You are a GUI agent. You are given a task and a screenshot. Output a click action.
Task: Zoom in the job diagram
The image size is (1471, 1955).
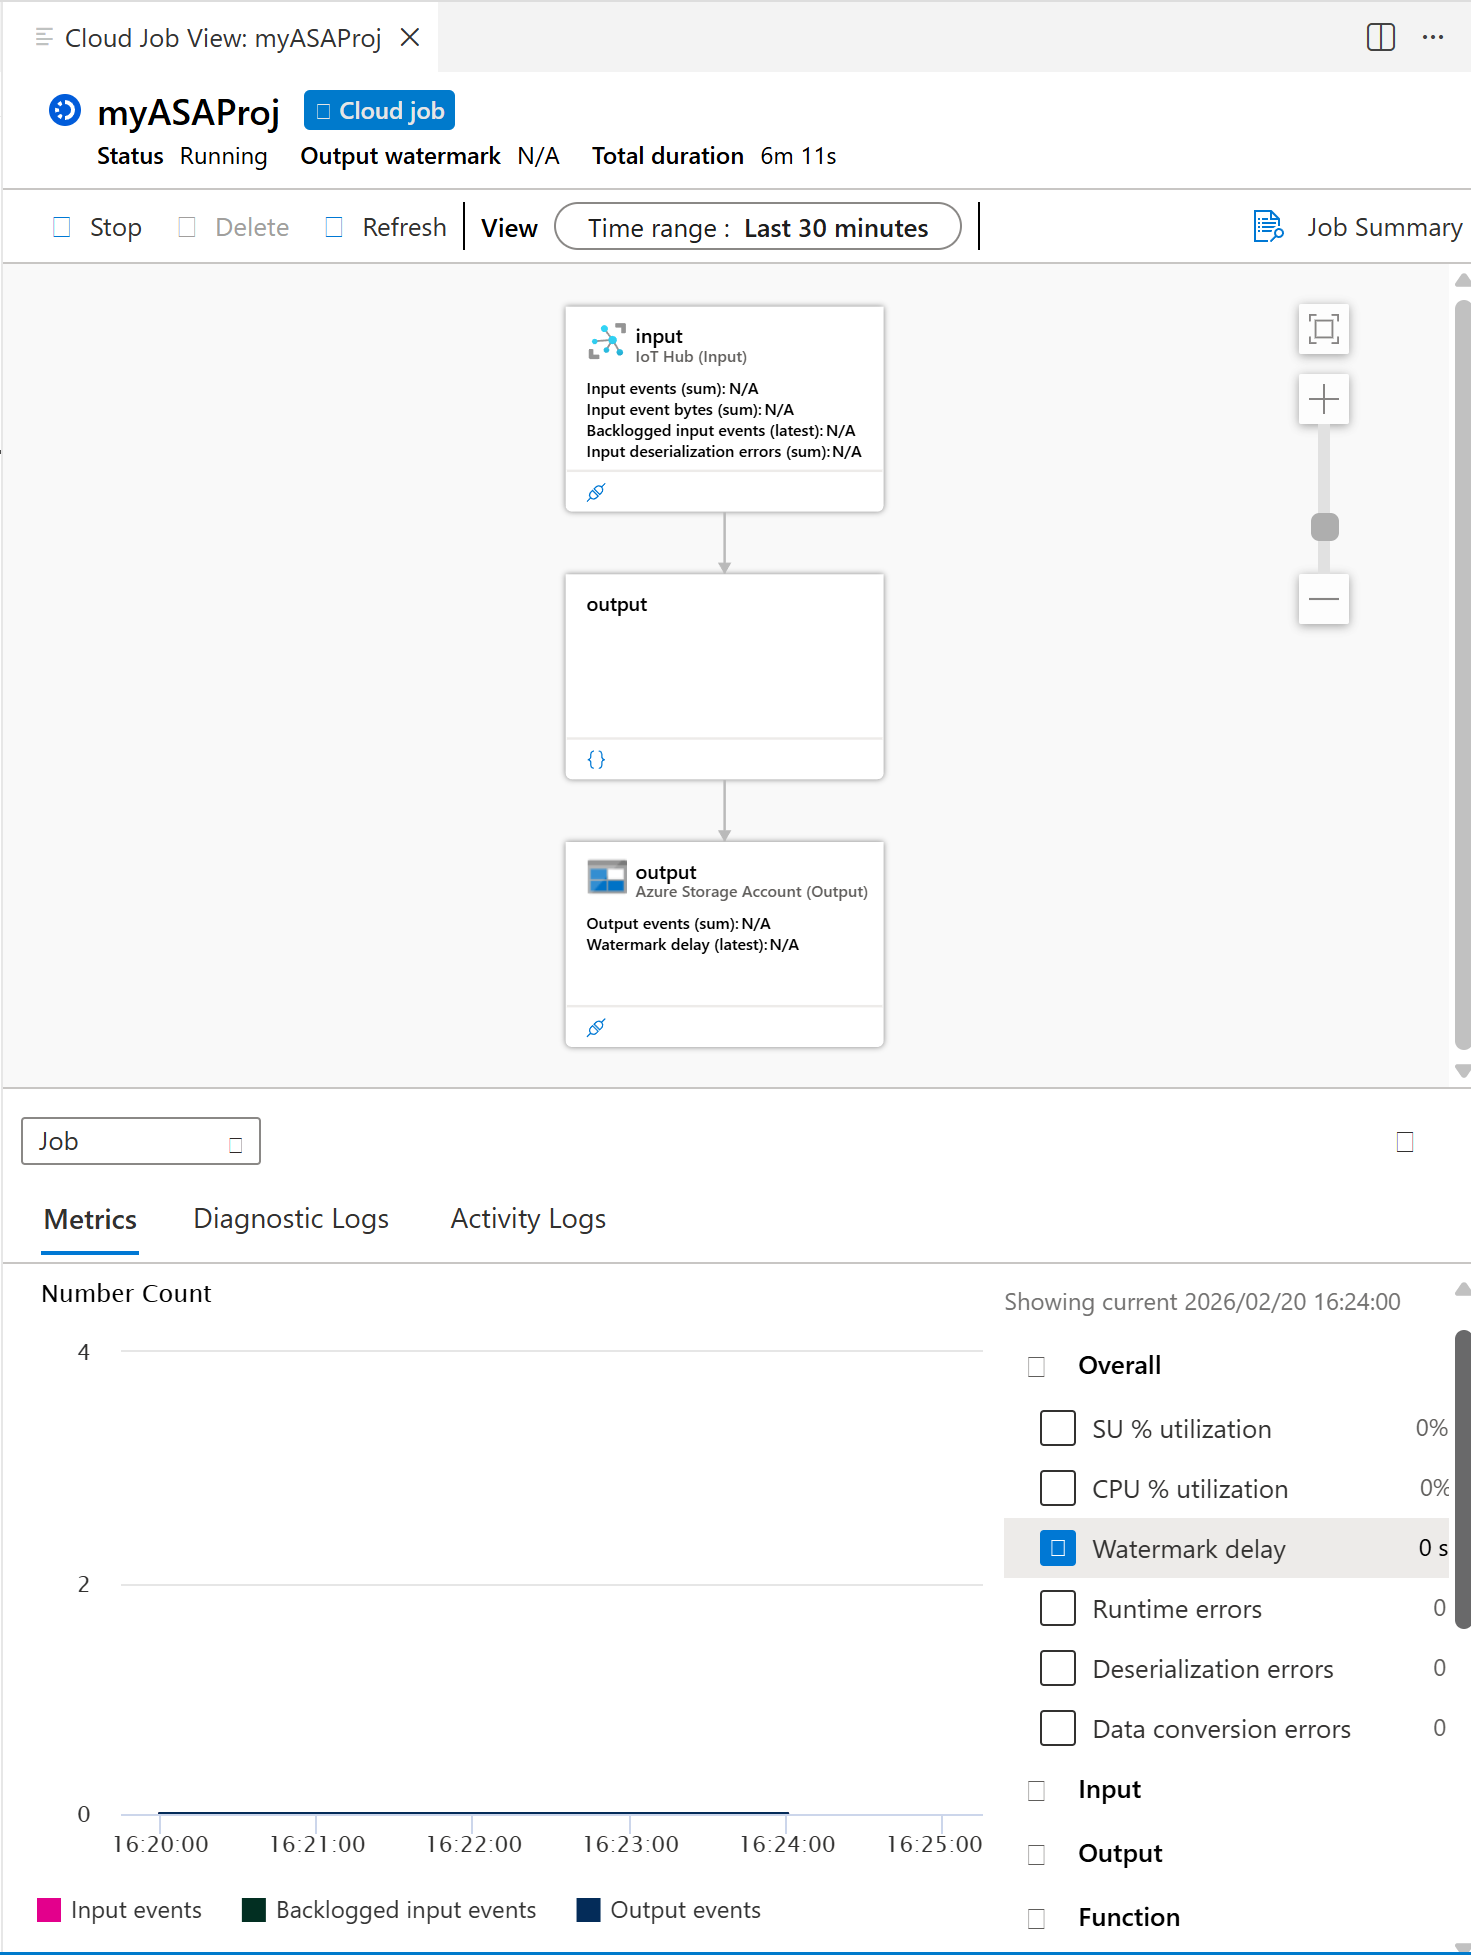tap(1324, 399)
